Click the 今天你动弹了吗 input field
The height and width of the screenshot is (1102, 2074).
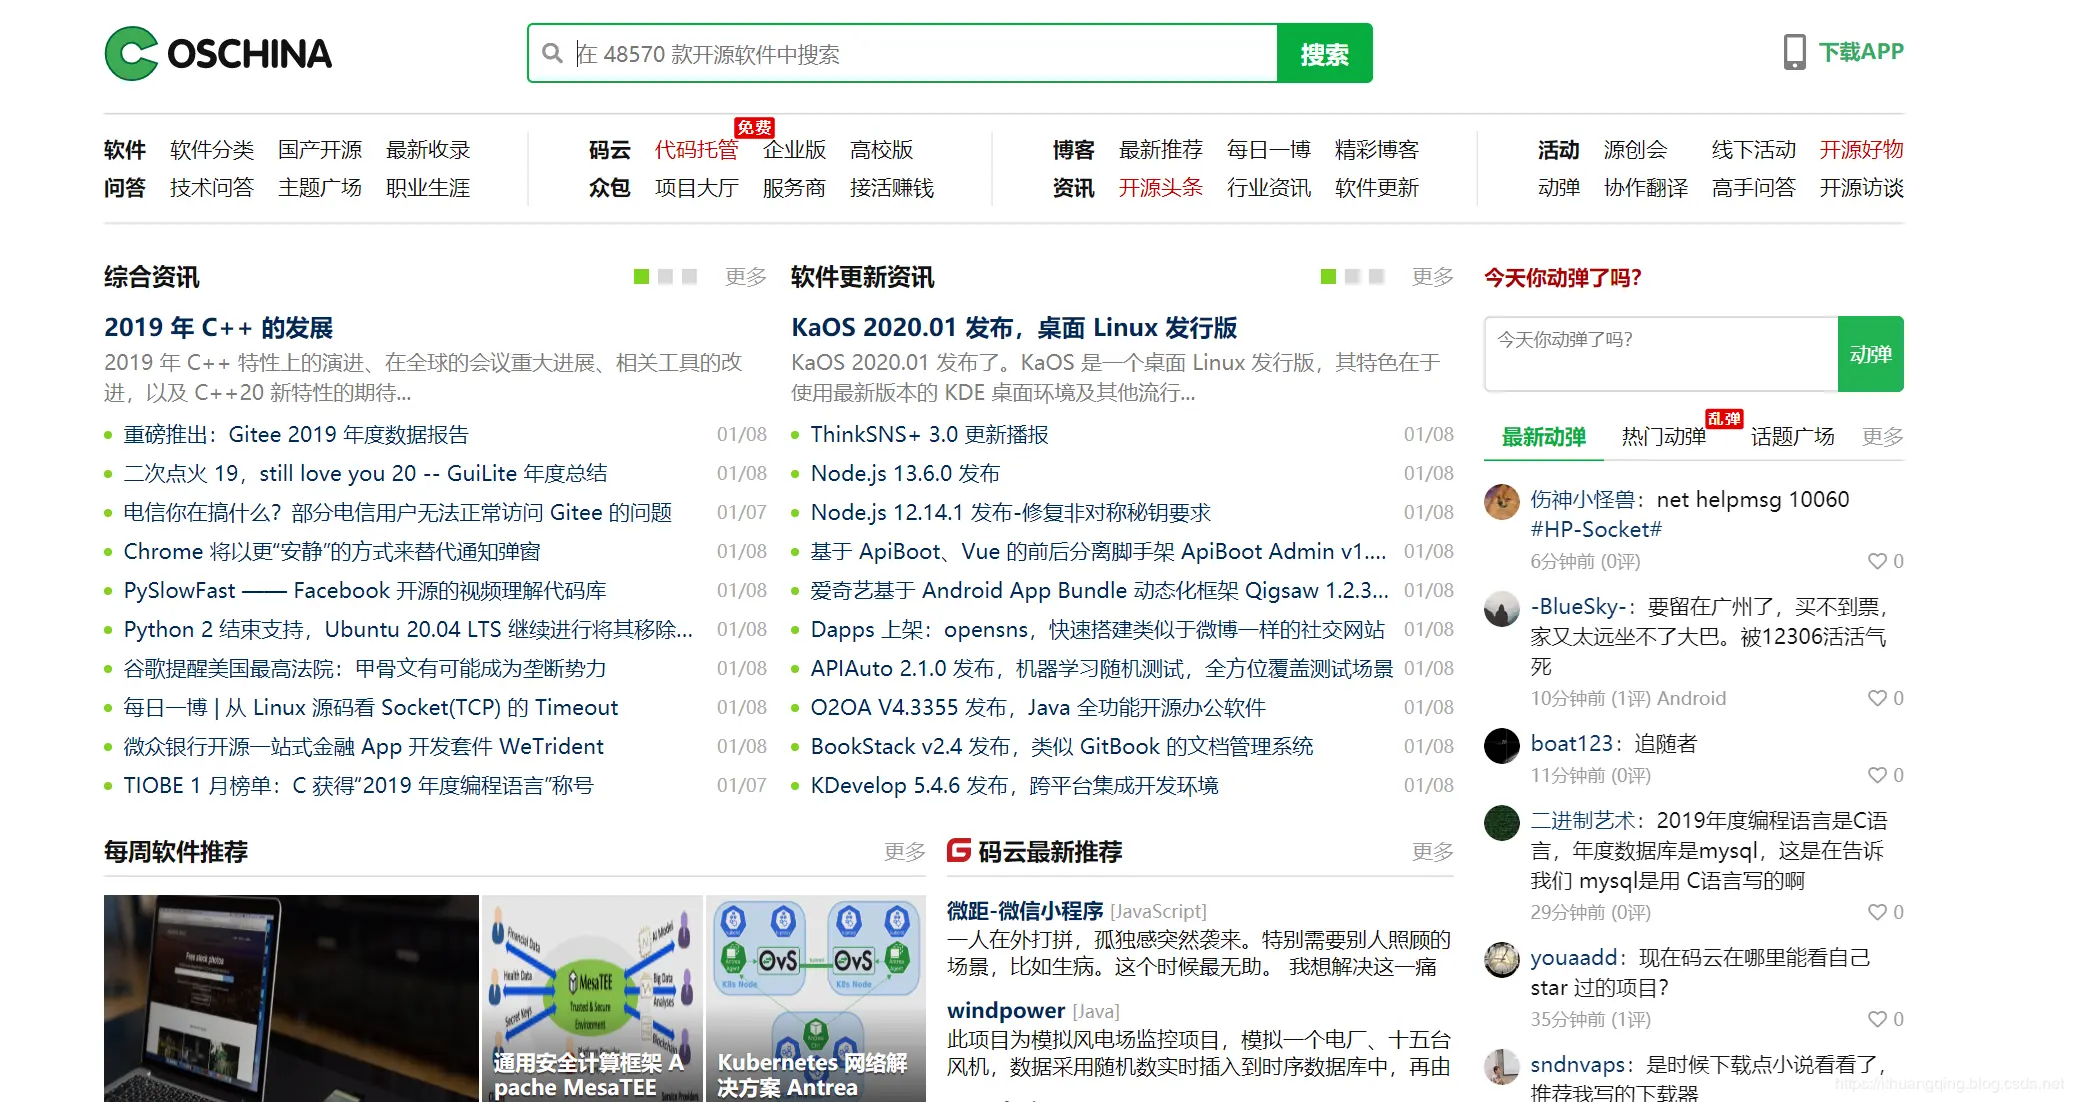coord(1660,353)
